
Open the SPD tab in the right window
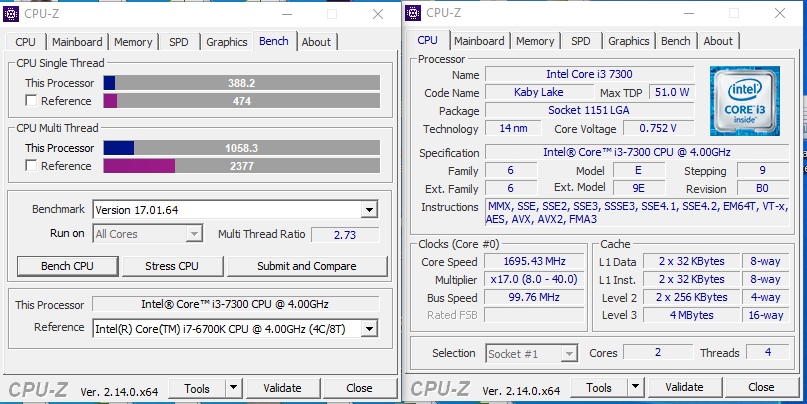point(580,41)
